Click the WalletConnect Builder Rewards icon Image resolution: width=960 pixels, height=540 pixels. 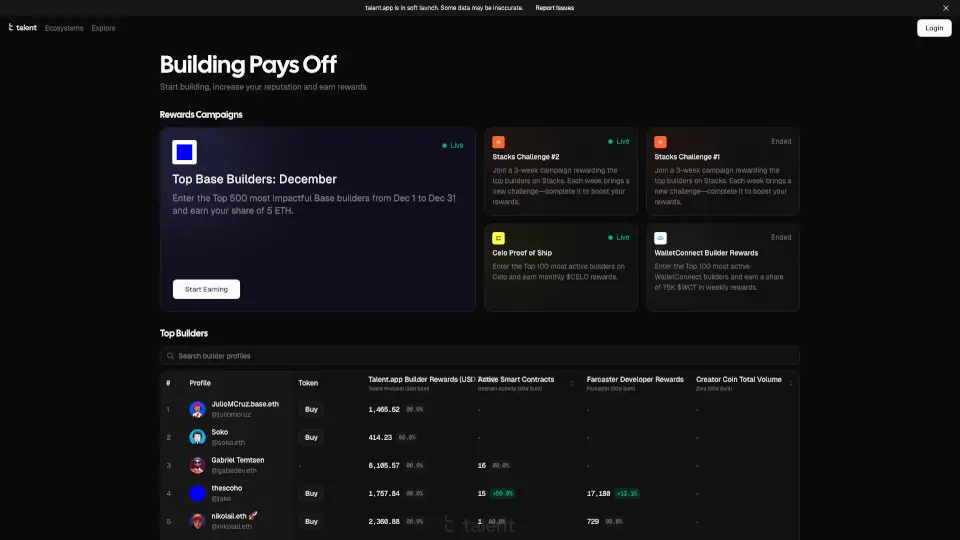661,238
